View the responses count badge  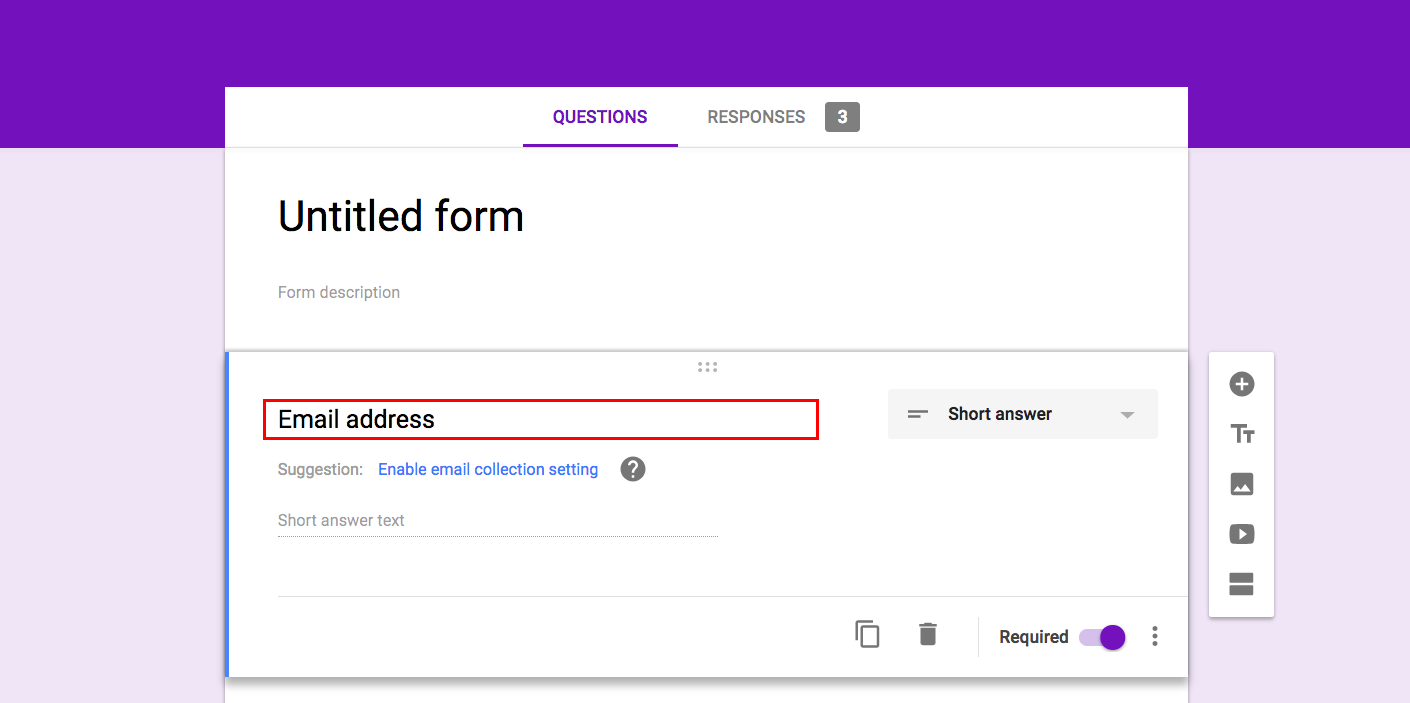[842, 117]
